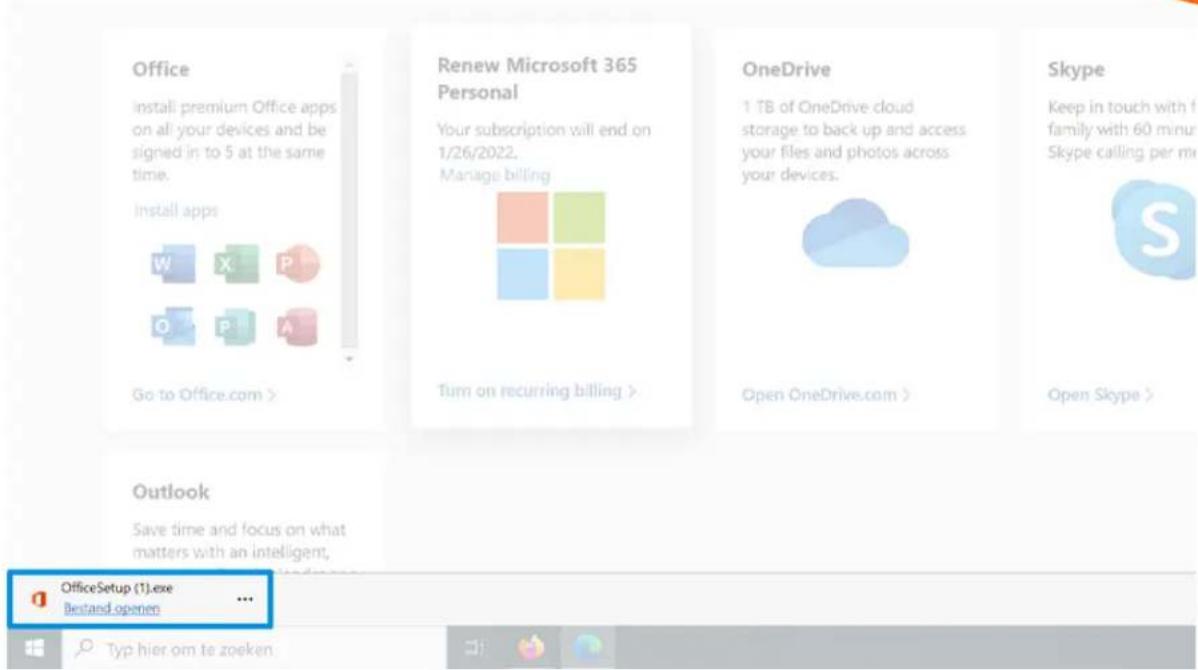Click the search magnifier icon in taskbar
1198x670 pixels.
coord(85,649)
